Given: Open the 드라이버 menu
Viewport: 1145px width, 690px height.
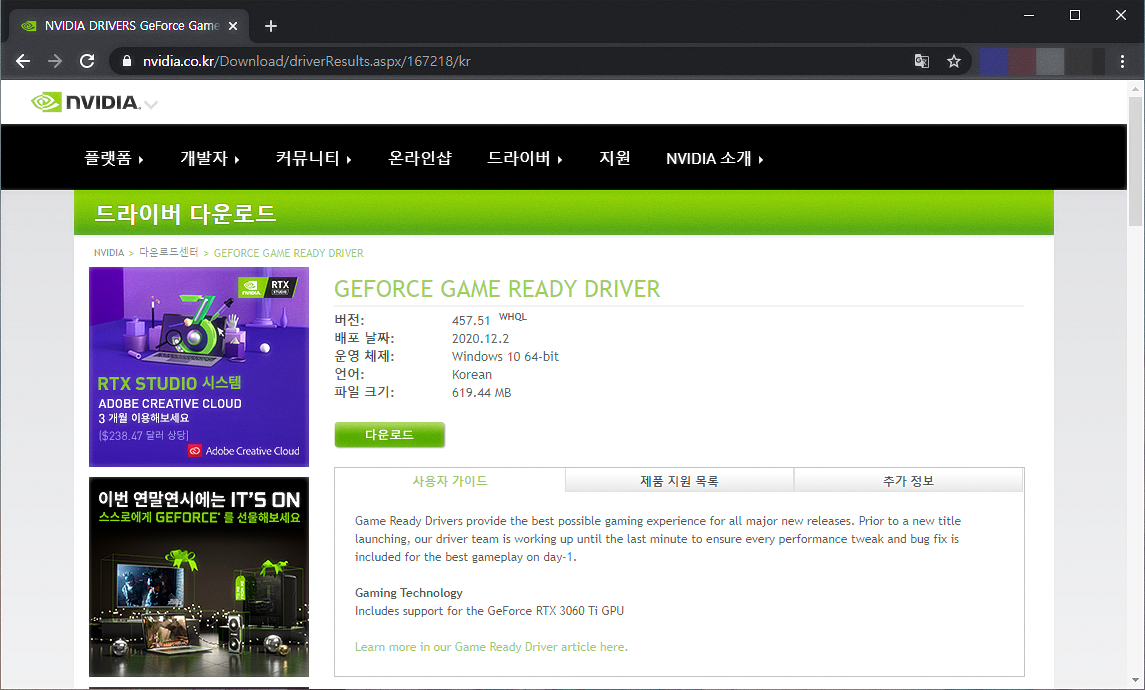Looking at the screenshot, I should click(x=525, y=158).
